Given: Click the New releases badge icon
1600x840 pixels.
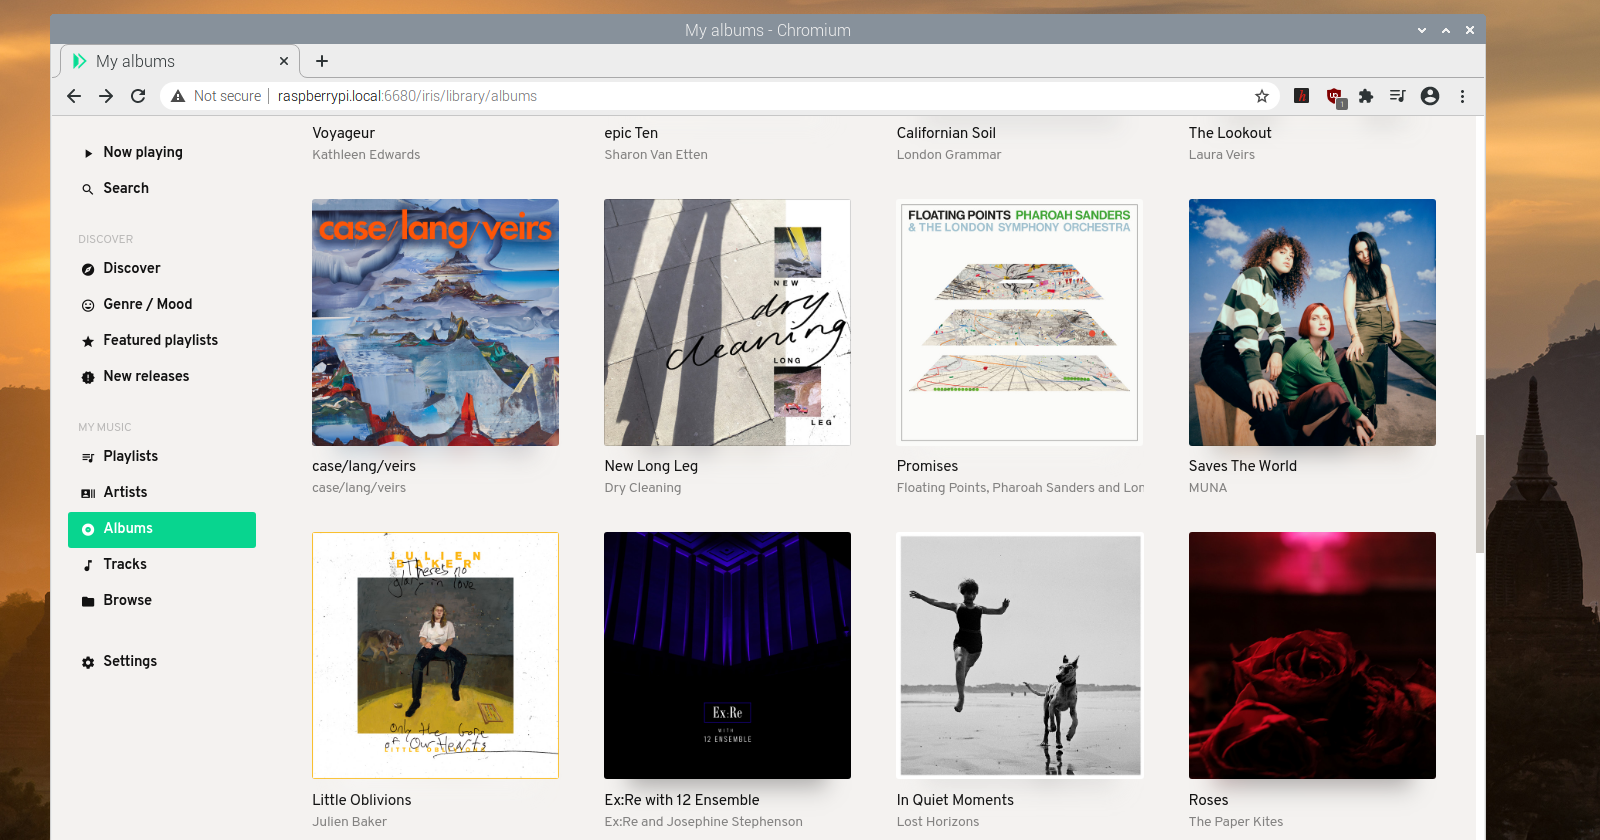Looking at the screenshot, I should pyautogui.click(x=88, y=377).
